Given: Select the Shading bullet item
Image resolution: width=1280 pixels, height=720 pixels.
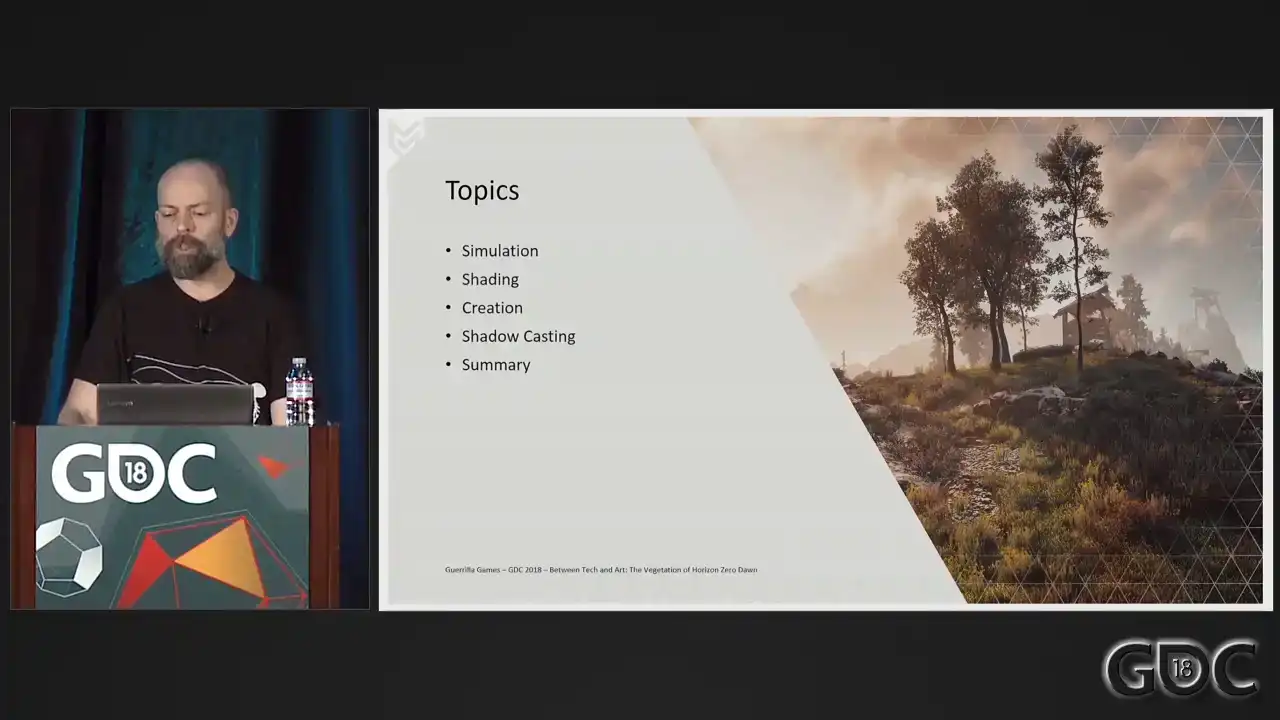Looking at the screenshot, I should click(489, 279).
